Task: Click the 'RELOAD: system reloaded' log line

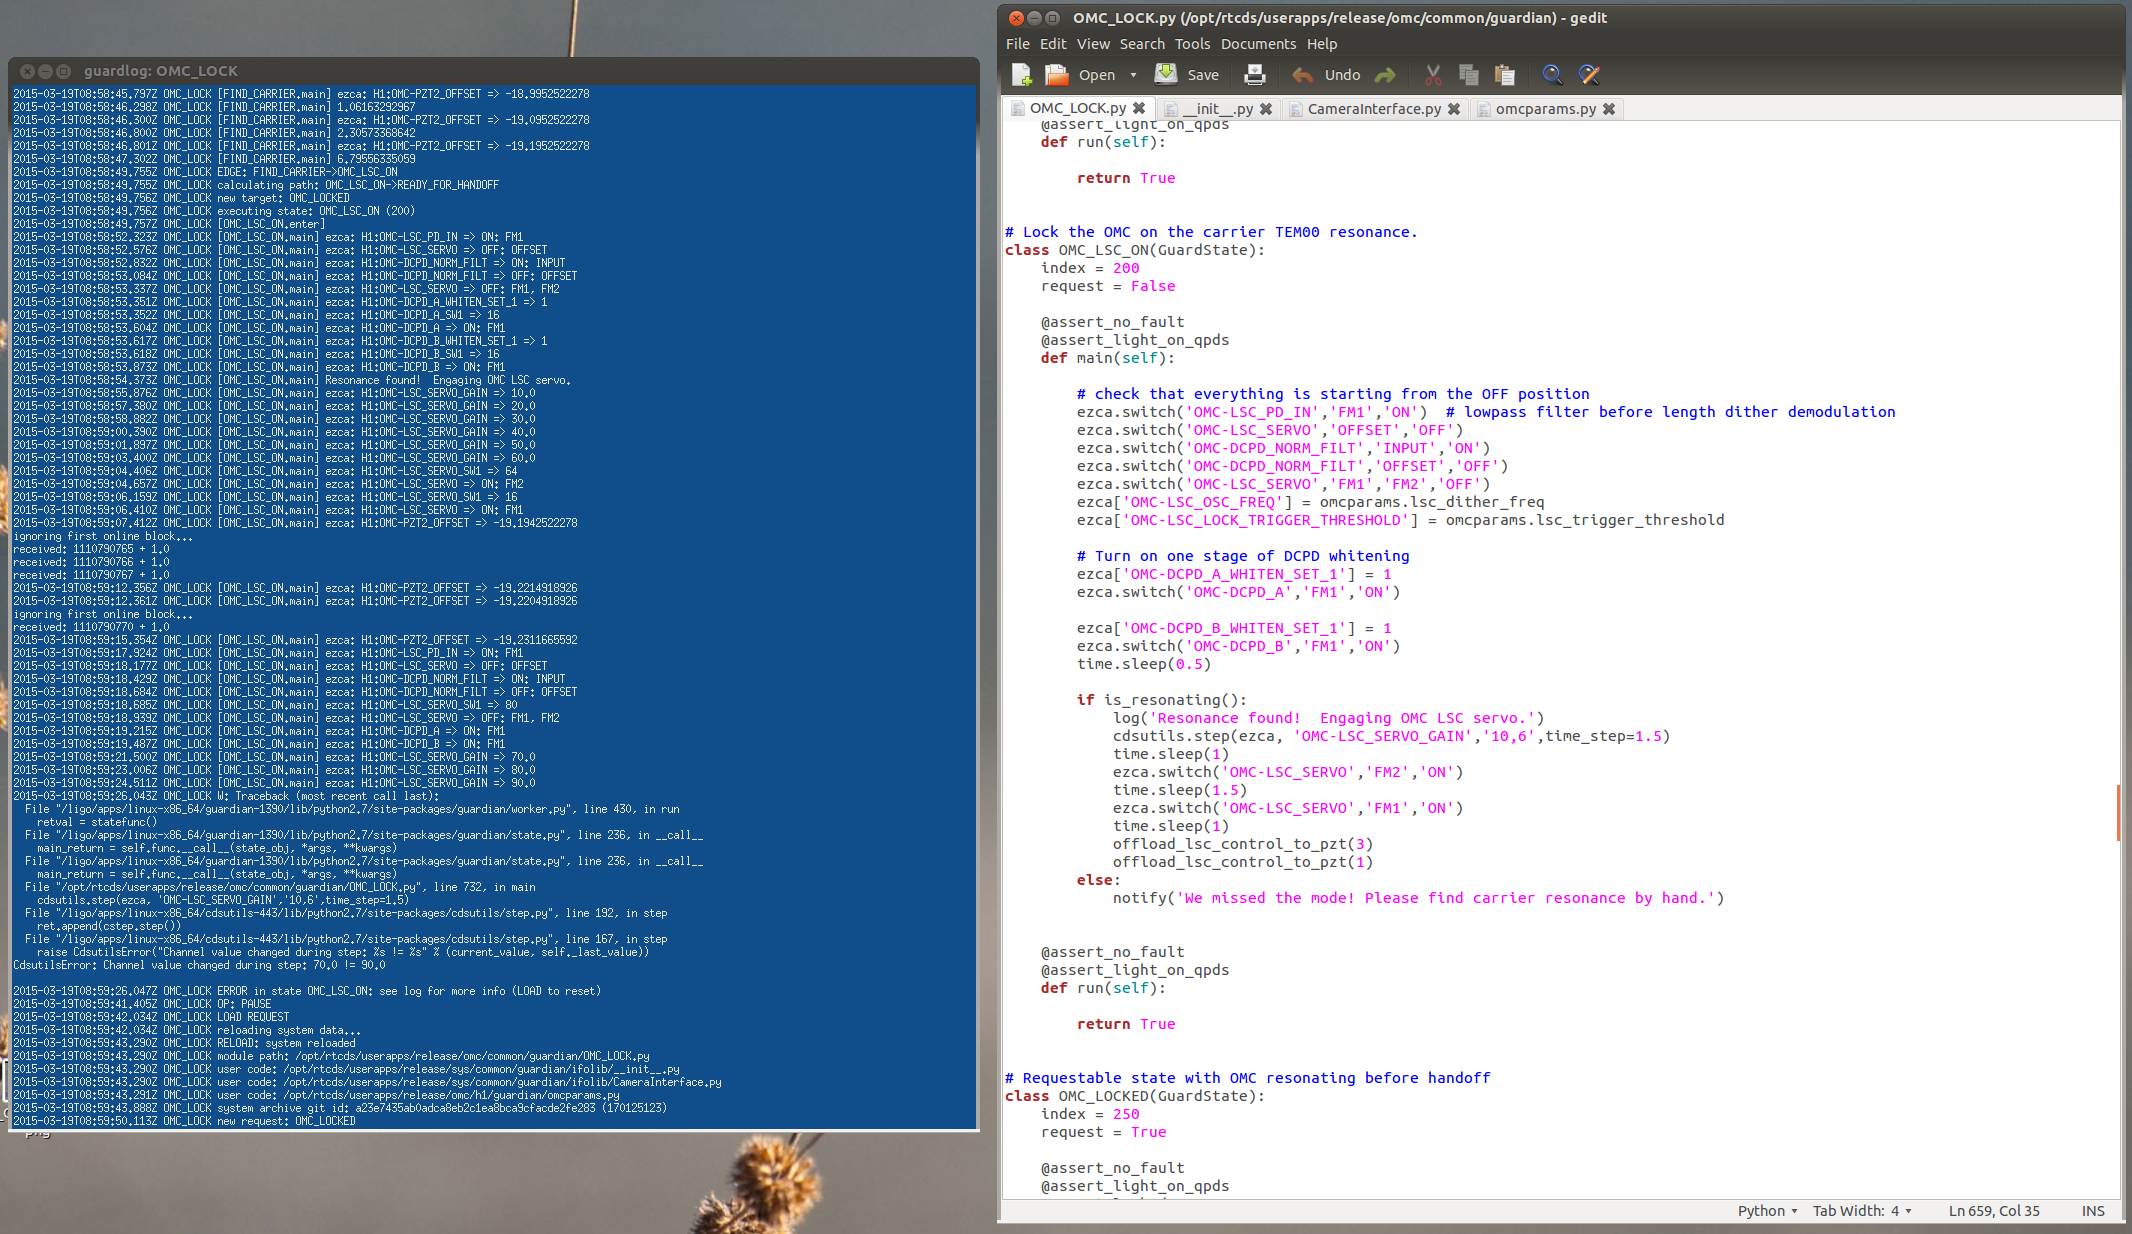Action: 183,1043
